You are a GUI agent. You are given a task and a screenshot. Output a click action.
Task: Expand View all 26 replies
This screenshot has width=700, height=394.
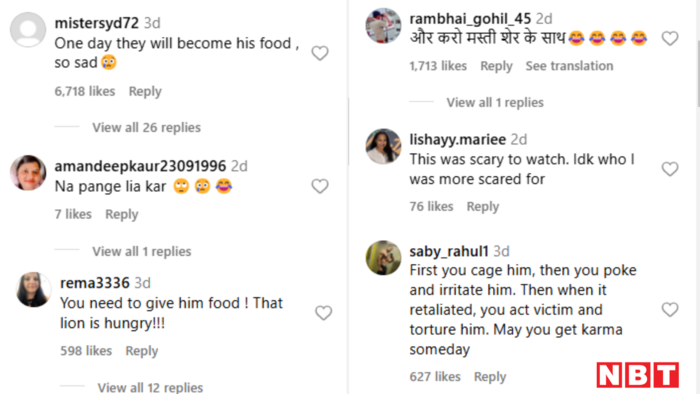146,128
